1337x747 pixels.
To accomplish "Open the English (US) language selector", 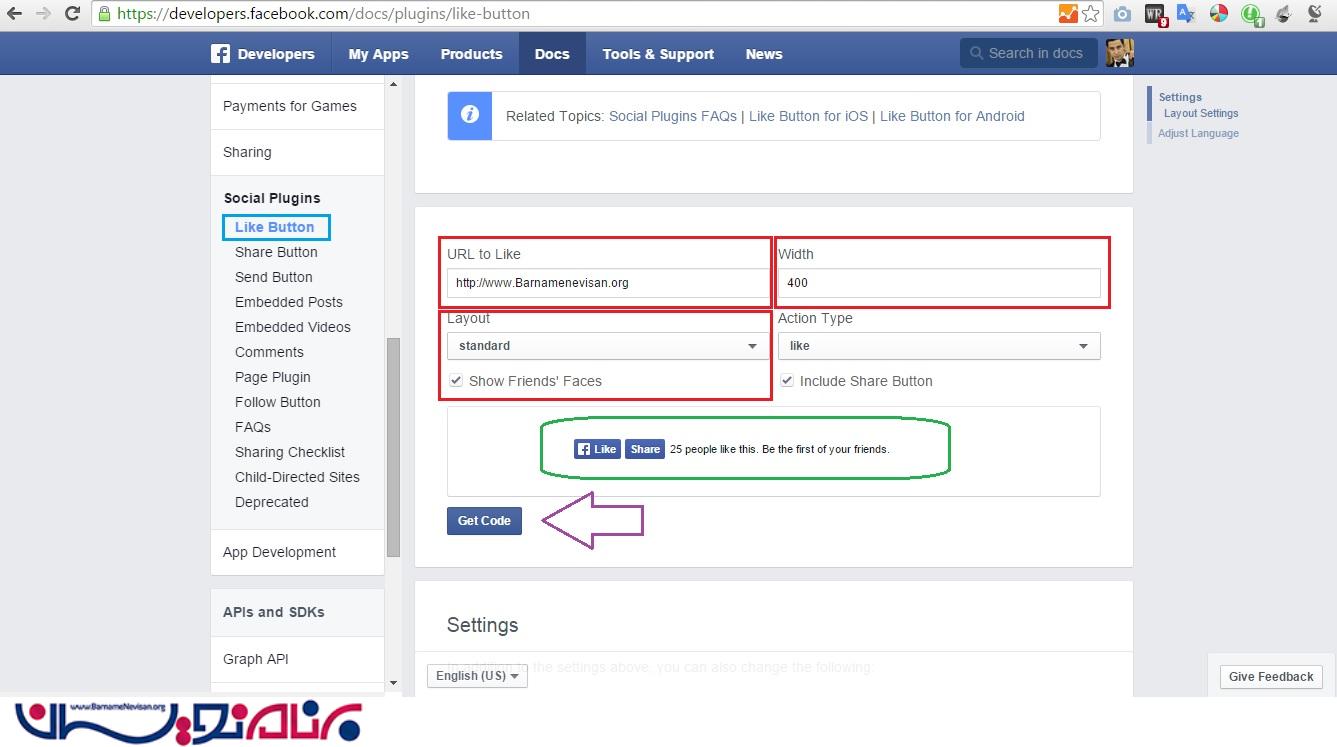I will pos(477,676).
